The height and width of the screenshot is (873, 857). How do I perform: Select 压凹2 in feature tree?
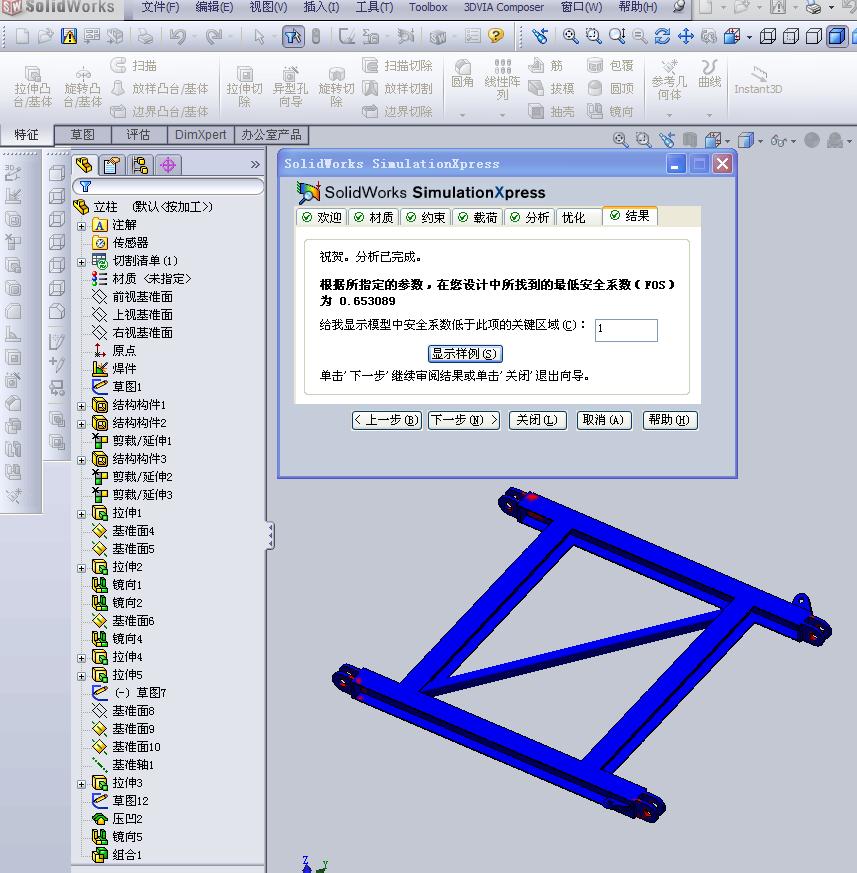(117, 818)
